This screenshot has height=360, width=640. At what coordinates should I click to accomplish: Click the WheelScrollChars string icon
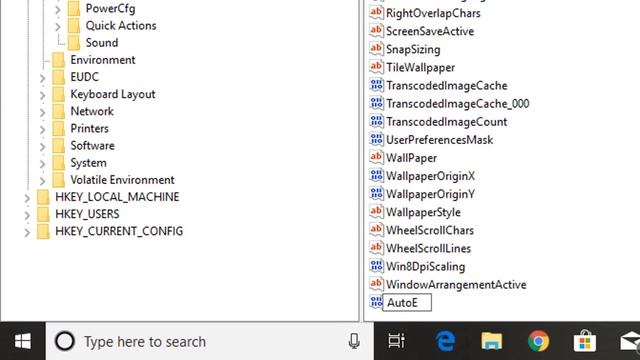click(x=376, y=230)
